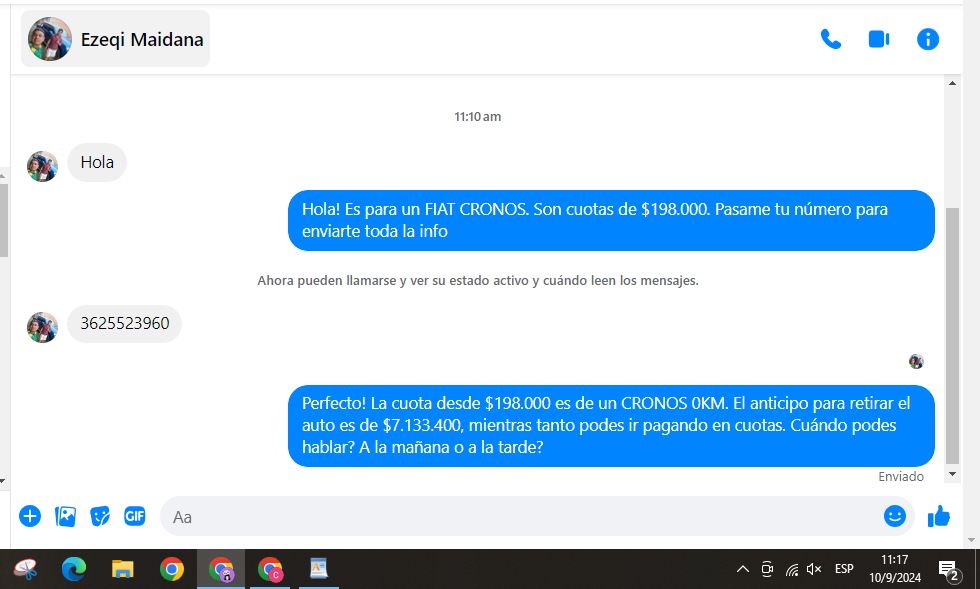Switch to Chrome window with purple profile badge
This screenshot has height=589, width=980.
point(221,569)
